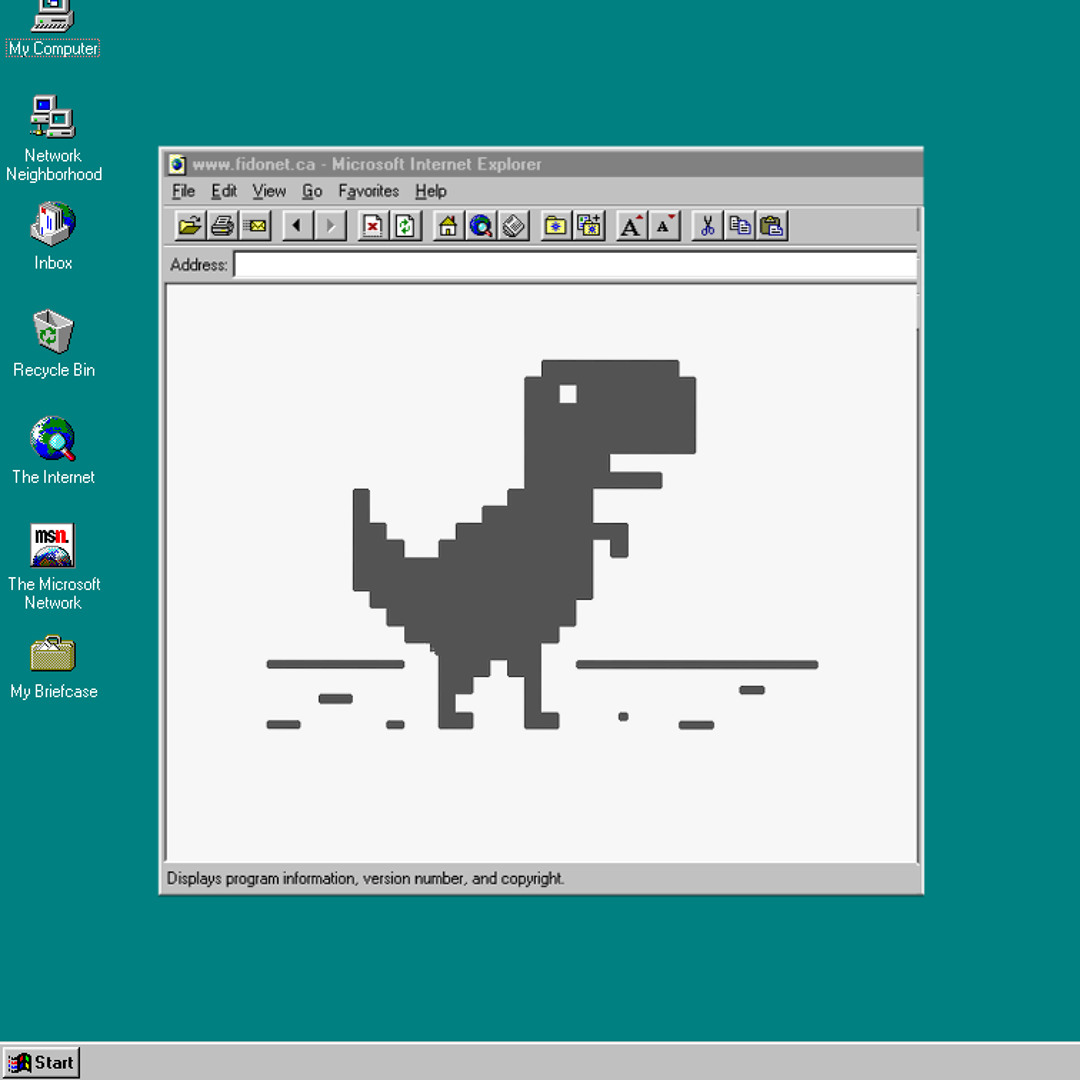Click the Search the Internet icon
Viewport: 1080px width, 1080px height.
pos(481,226)
